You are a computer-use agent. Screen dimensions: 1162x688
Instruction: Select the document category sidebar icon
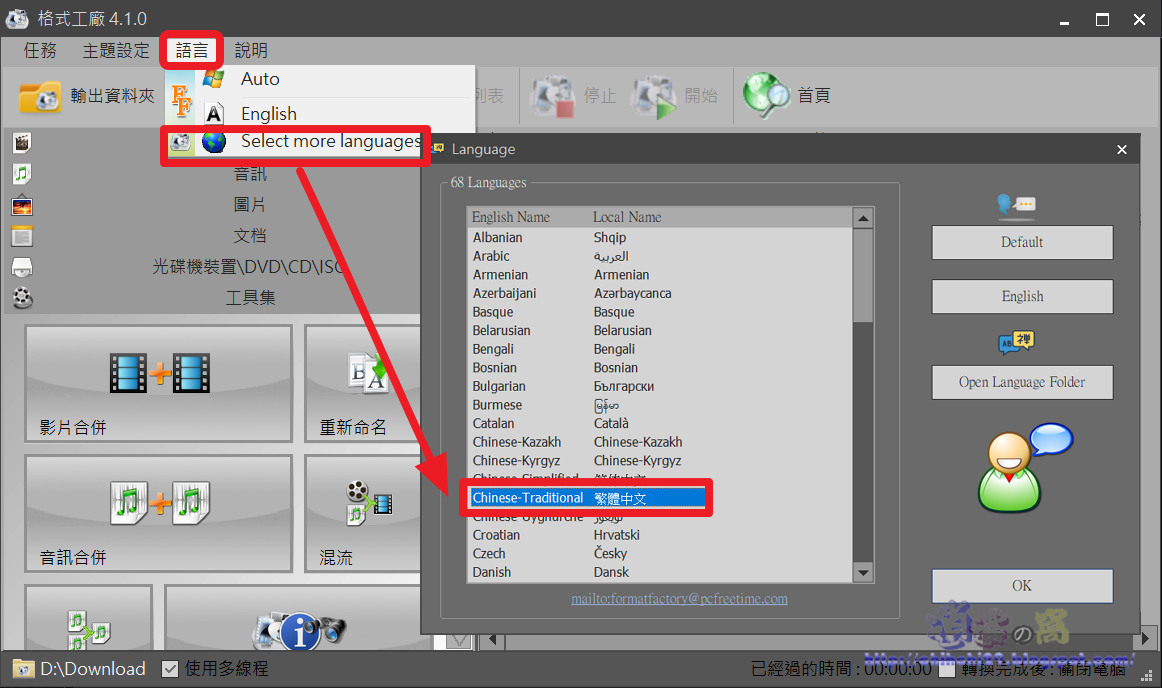click(22, 236)
